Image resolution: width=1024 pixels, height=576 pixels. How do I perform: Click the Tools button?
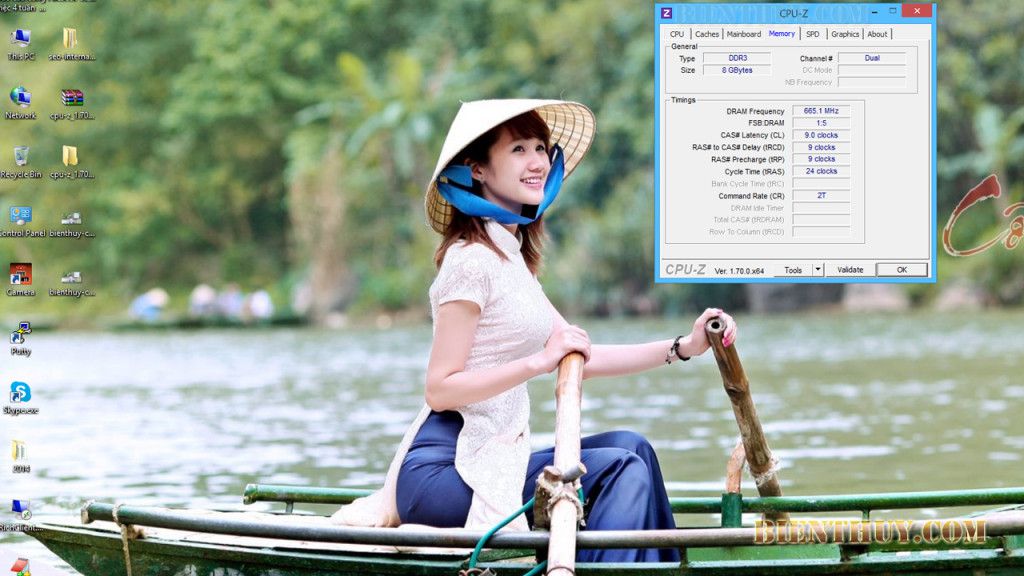pos(793,270)
